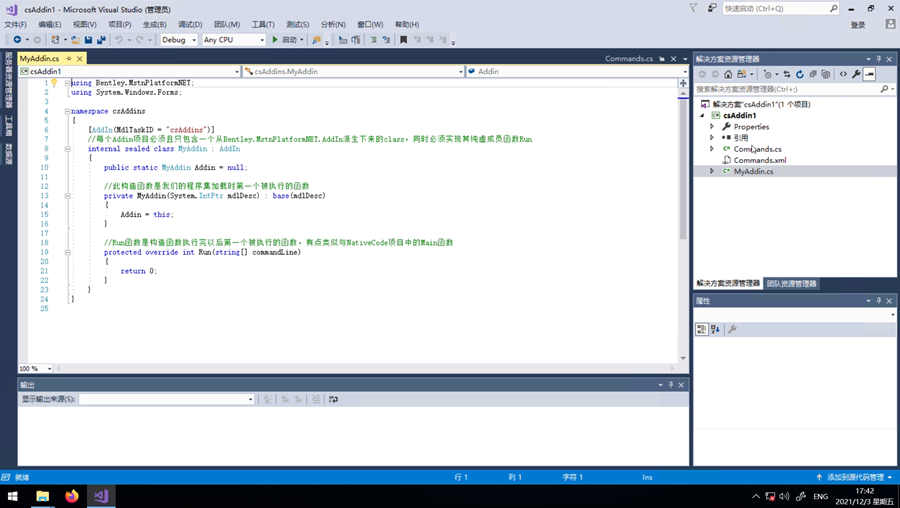Toggle Show All Files in Solution Explorer
900x508 pixels.
[x=825, y=74]
